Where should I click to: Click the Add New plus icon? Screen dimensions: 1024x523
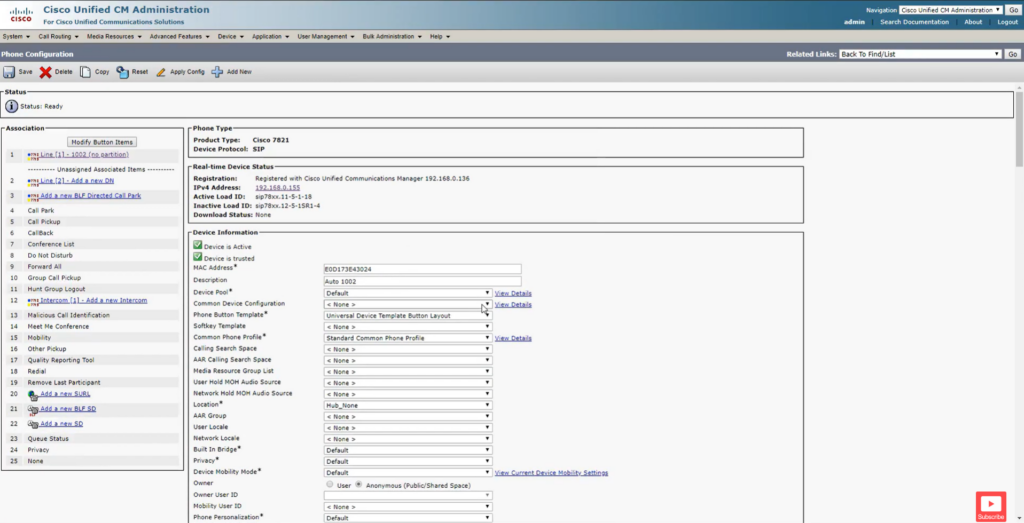(x=217, y=72)
